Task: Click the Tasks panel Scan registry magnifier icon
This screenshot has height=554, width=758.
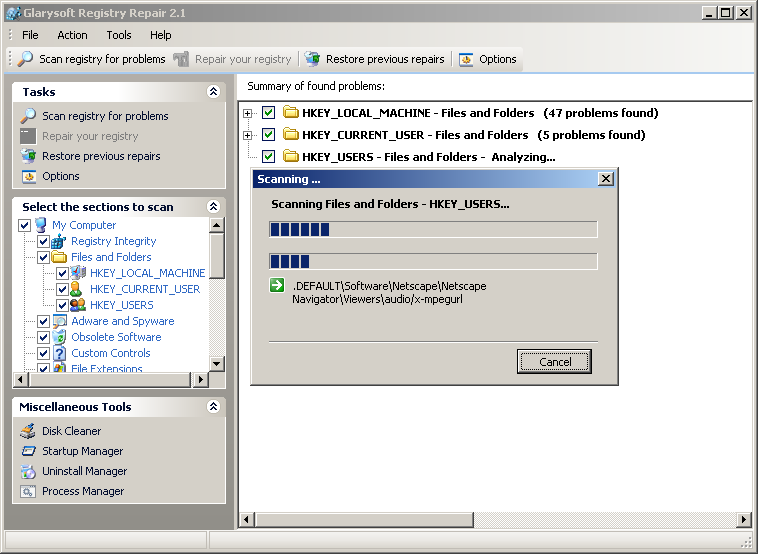Action: click(28, 116)
